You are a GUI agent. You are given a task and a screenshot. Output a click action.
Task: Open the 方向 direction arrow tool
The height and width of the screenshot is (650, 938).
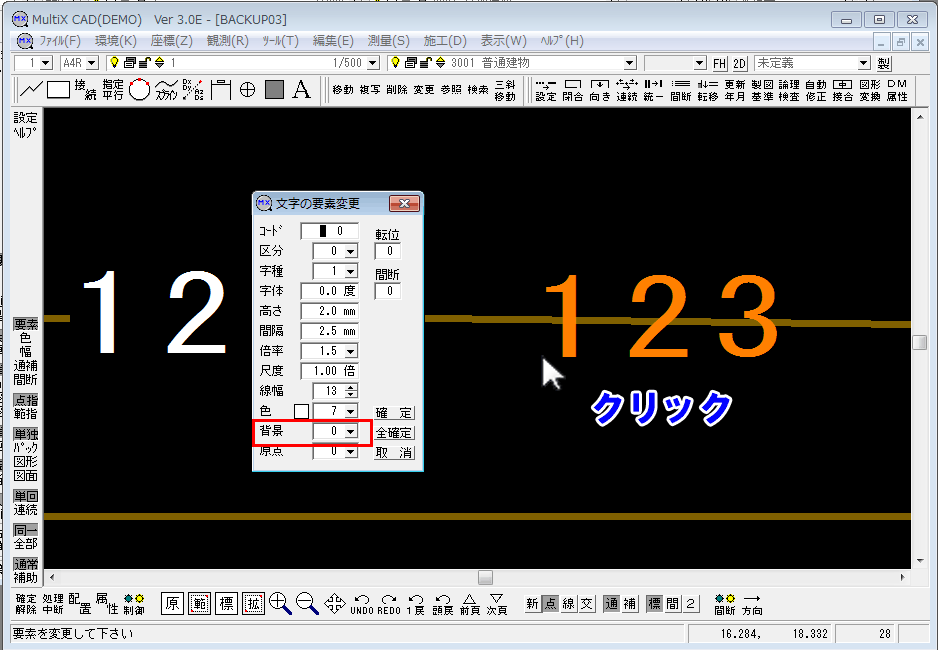tap(752, 605)
